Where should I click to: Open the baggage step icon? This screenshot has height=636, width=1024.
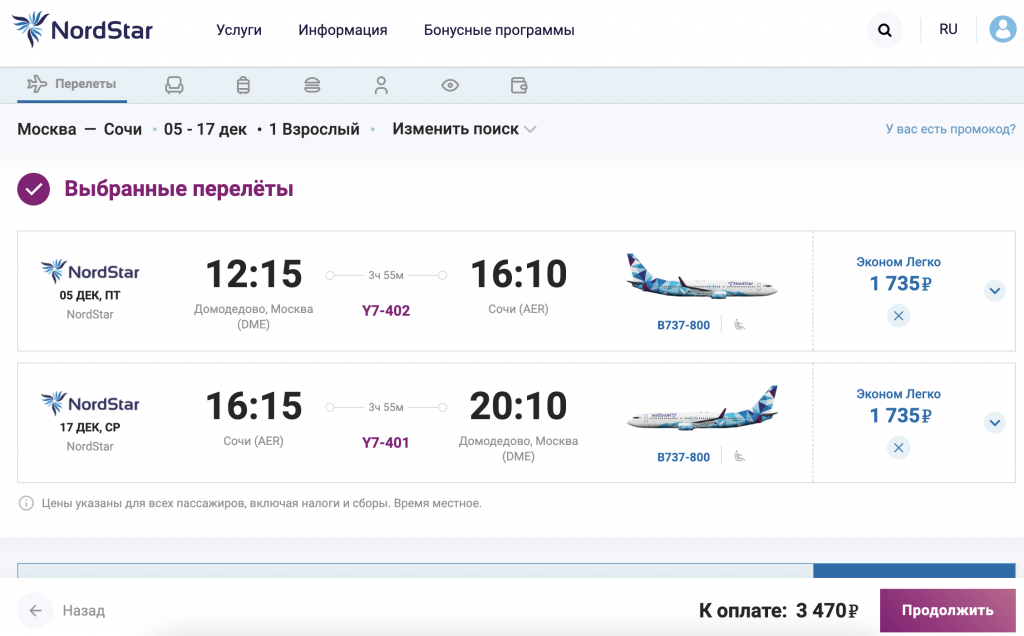pyautogui.click(x=243, y=85)
